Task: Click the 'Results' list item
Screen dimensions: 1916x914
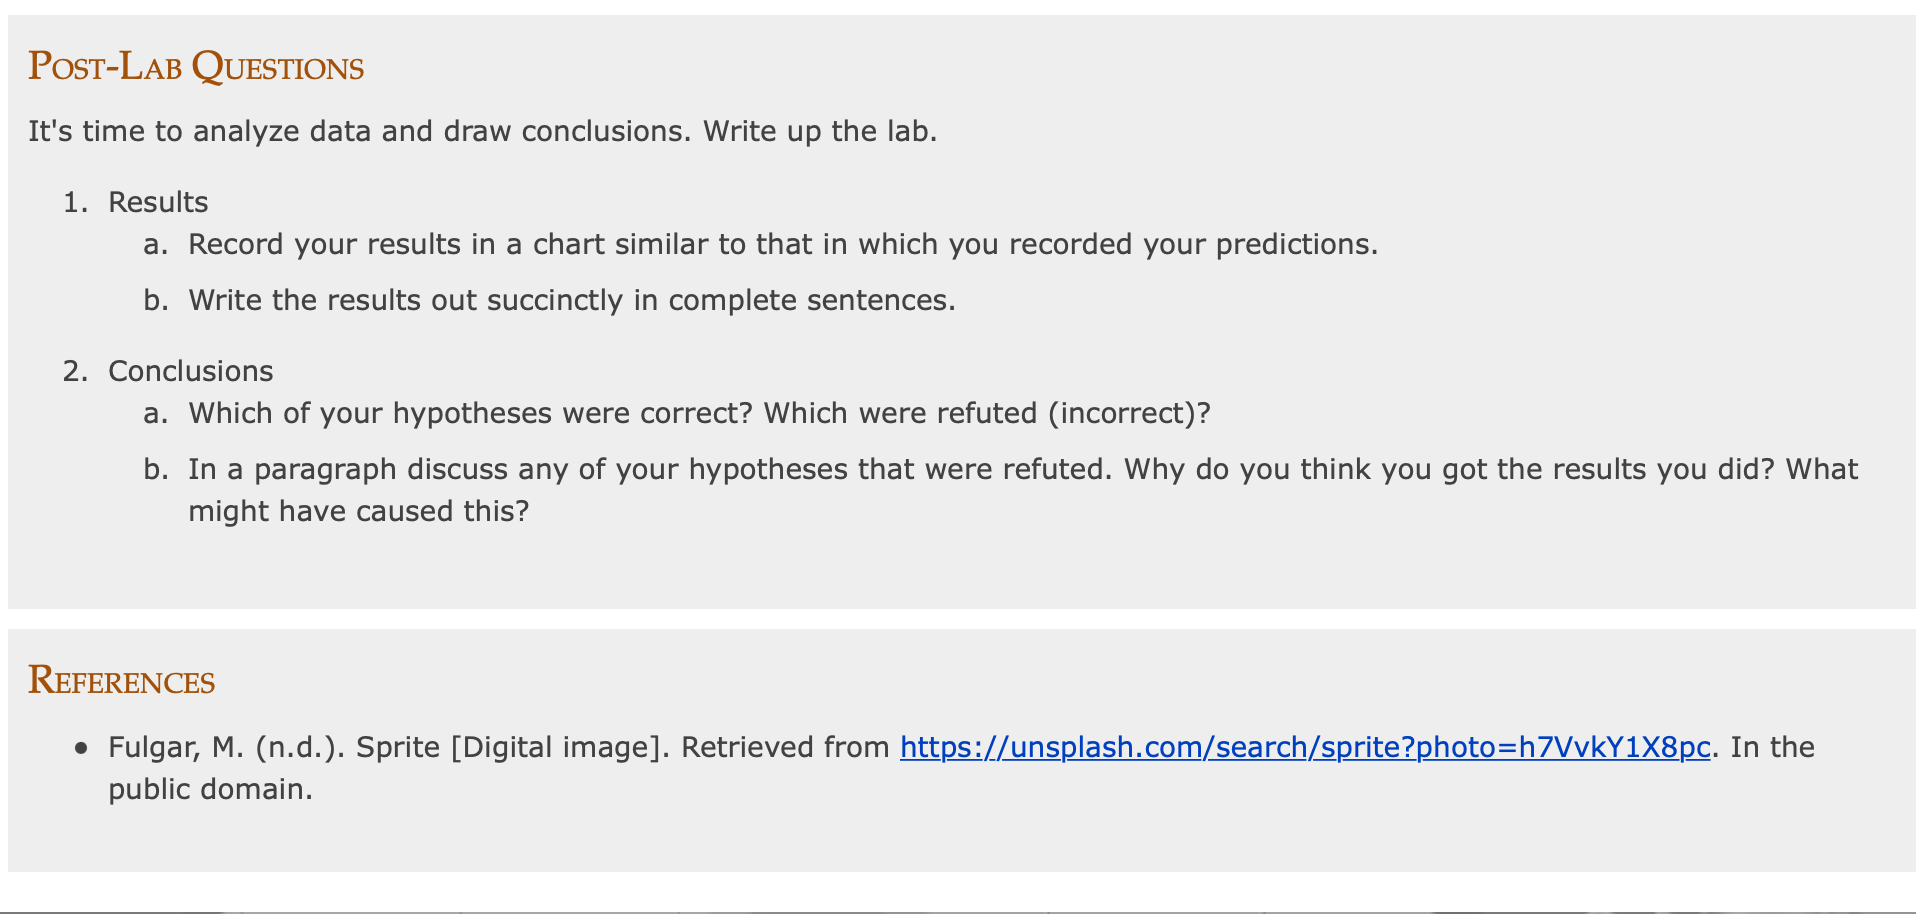Action: 158,202
